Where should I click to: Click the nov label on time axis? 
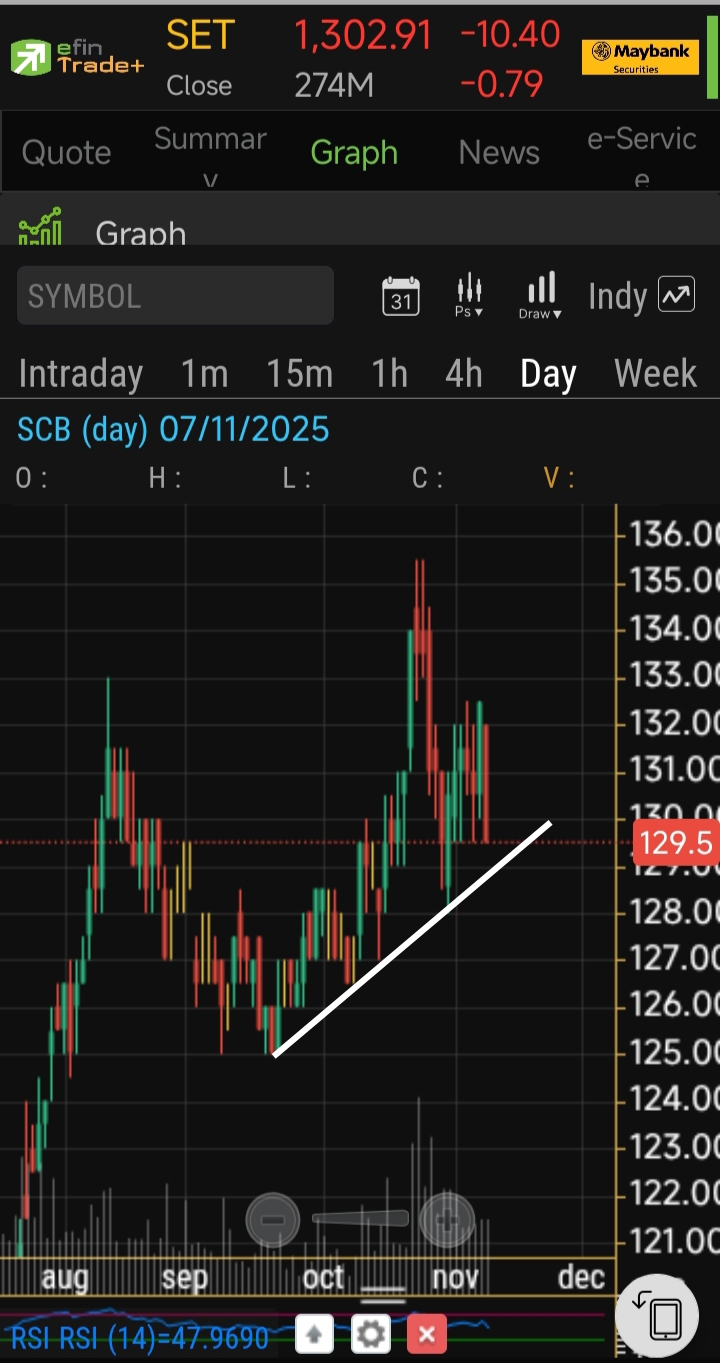[455, 1277]
